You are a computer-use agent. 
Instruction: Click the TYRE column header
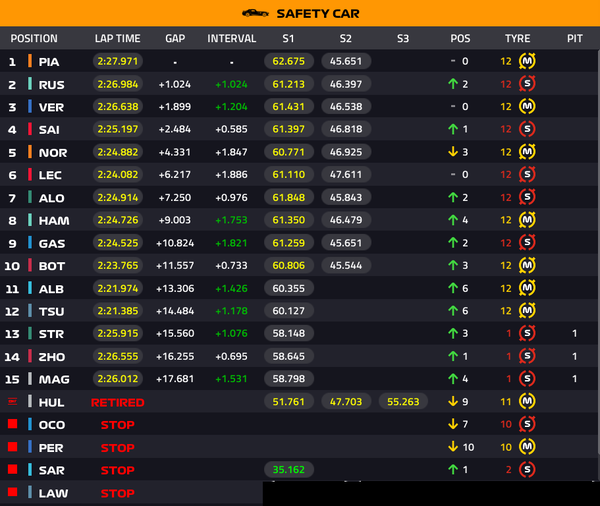click(517, 39)
